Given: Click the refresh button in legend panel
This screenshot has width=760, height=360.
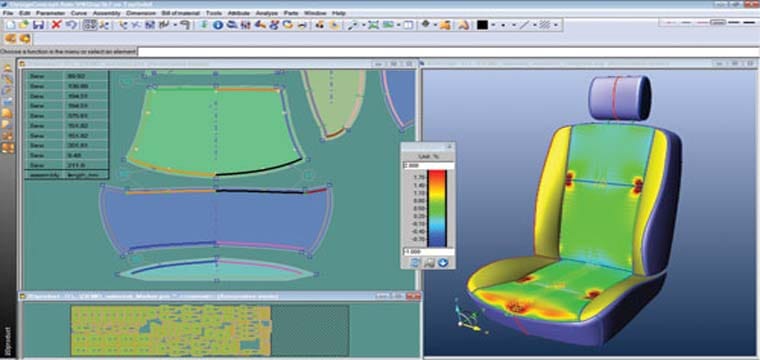Looking at the screenshot, I should (x=415, y=263).
